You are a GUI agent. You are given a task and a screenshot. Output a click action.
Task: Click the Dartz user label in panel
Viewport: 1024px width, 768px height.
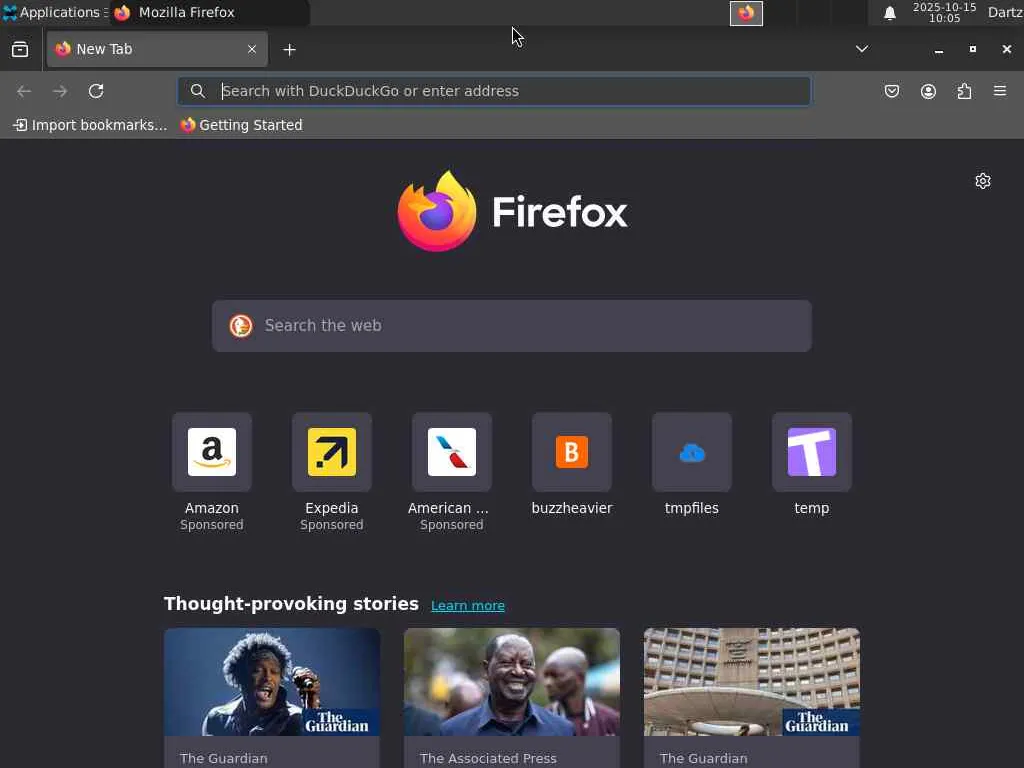coord(1005,12)
